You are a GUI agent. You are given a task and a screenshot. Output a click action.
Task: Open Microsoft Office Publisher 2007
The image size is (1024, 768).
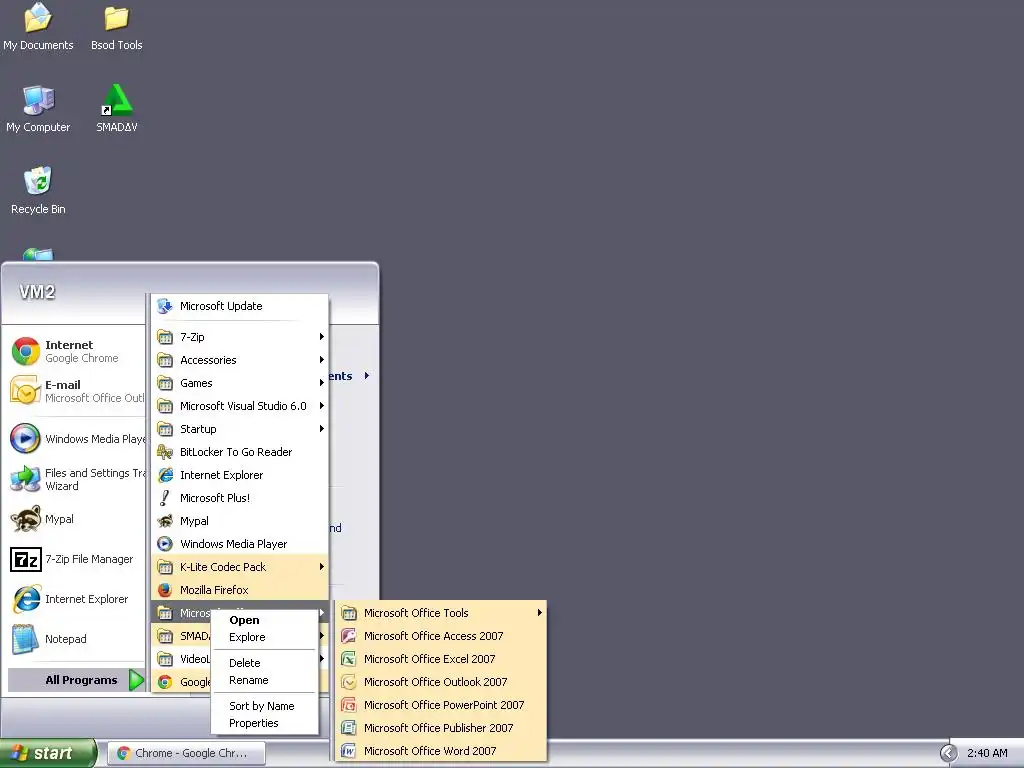440,728
